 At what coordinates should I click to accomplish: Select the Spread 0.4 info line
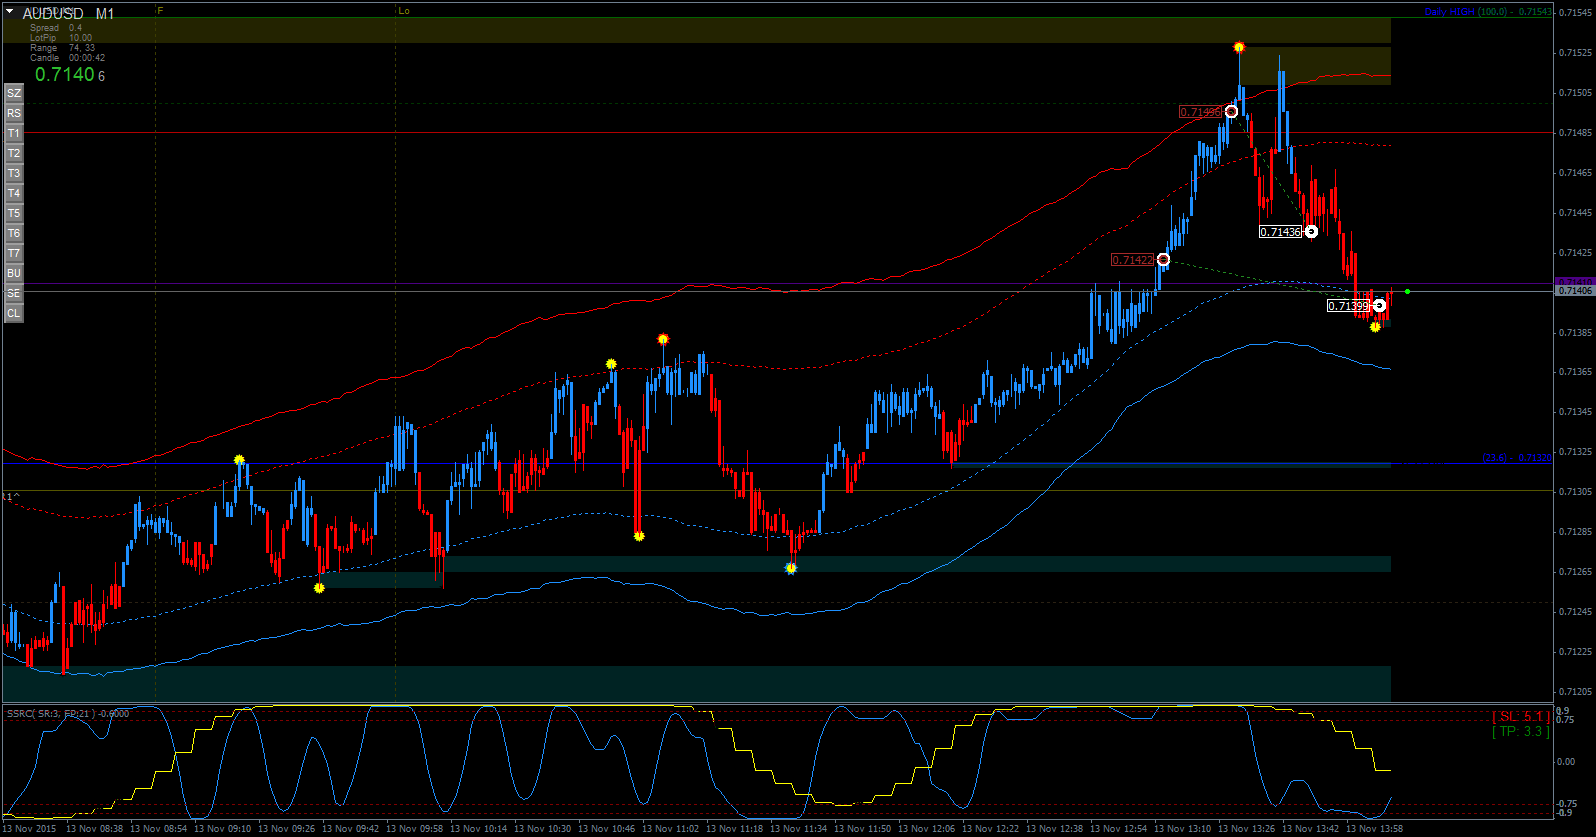56,28
